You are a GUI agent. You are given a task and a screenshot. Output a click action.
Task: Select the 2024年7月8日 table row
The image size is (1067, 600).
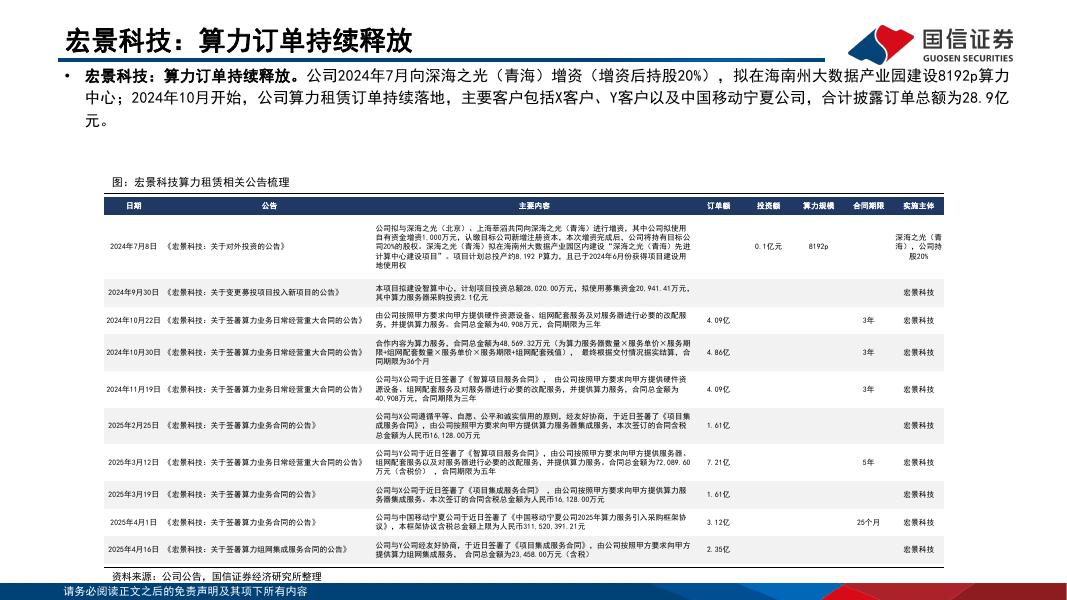(x=400, y=245)
